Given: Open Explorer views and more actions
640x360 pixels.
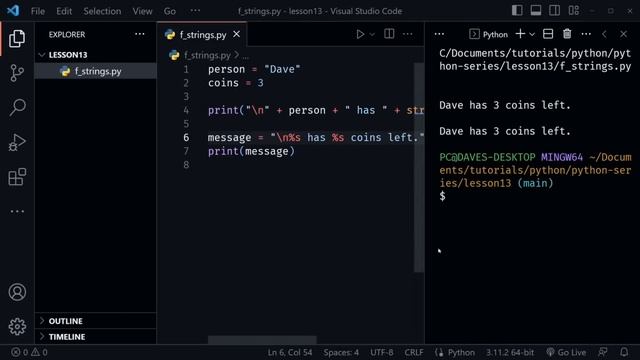Looking at the screenshot, I should (140, 34).
